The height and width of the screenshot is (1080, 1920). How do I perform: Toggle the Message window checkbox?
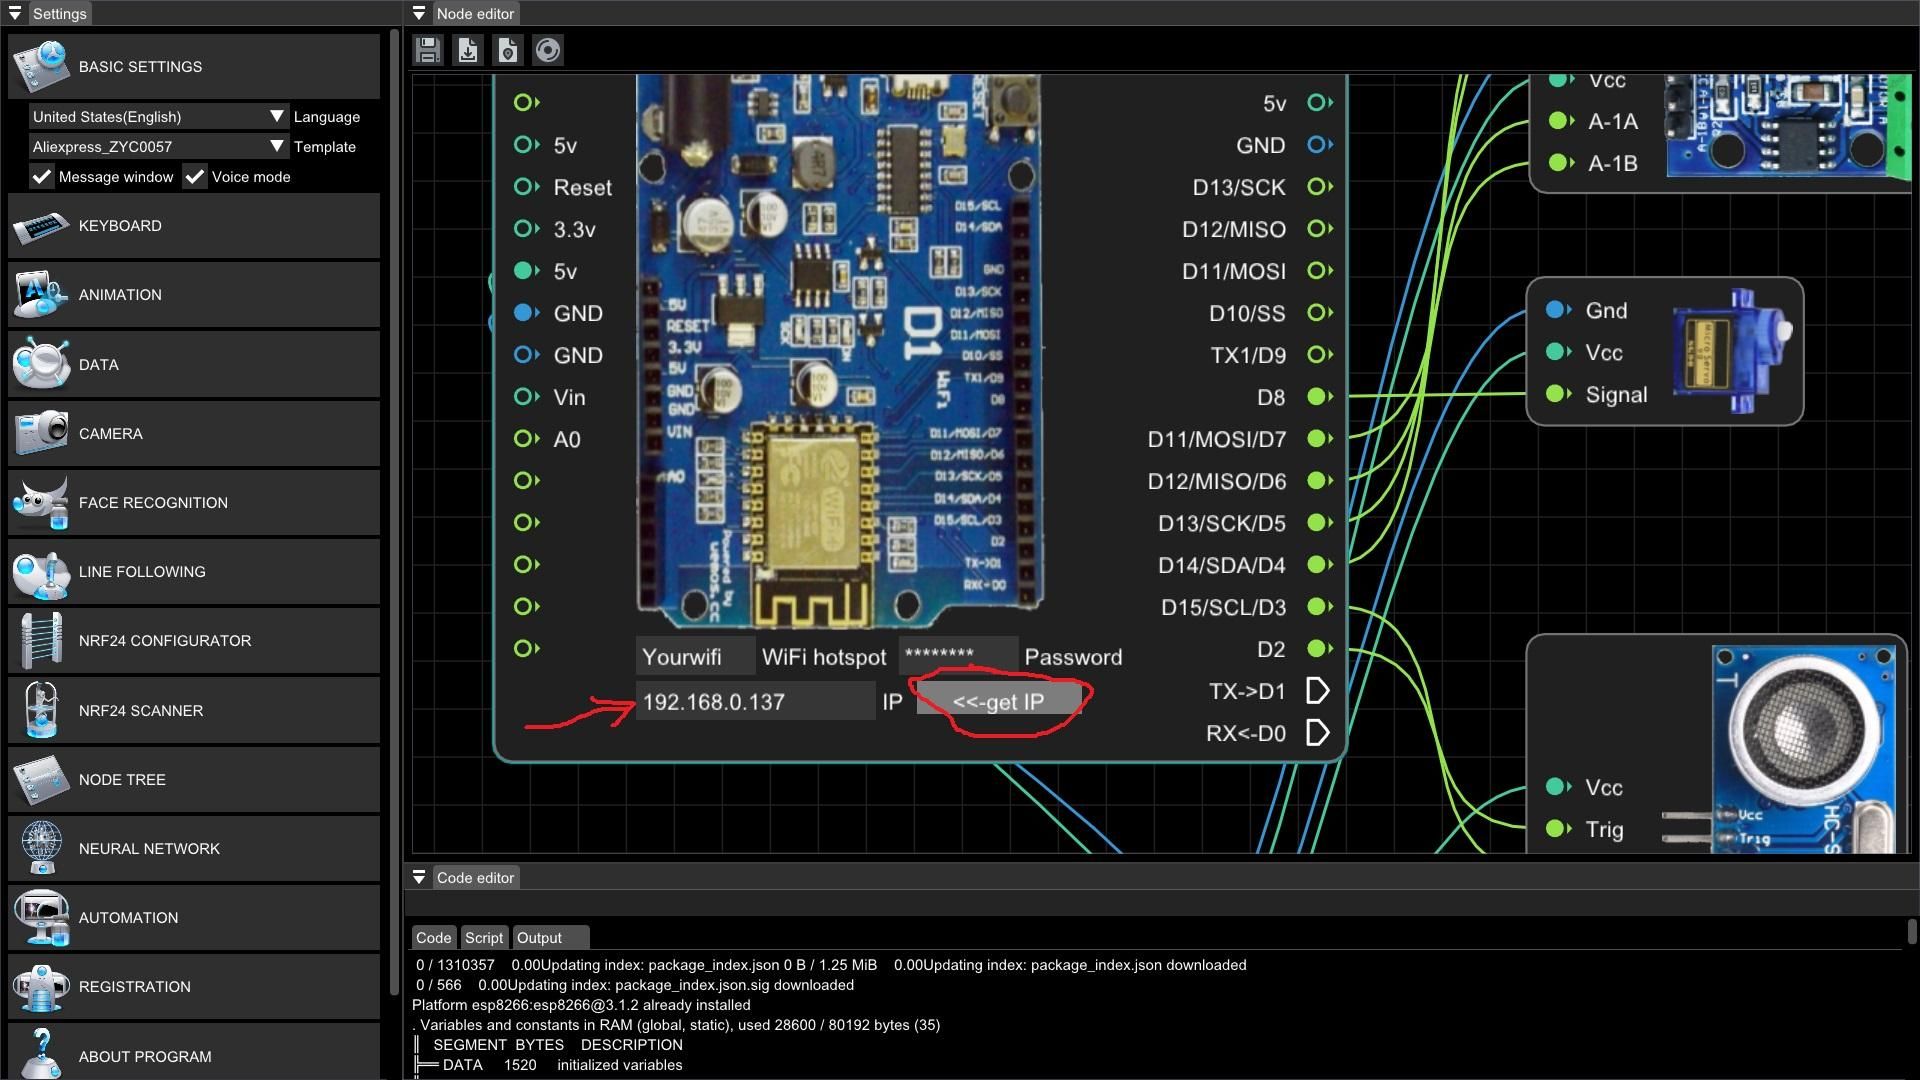pyautogui.click(x=41, y=177)
